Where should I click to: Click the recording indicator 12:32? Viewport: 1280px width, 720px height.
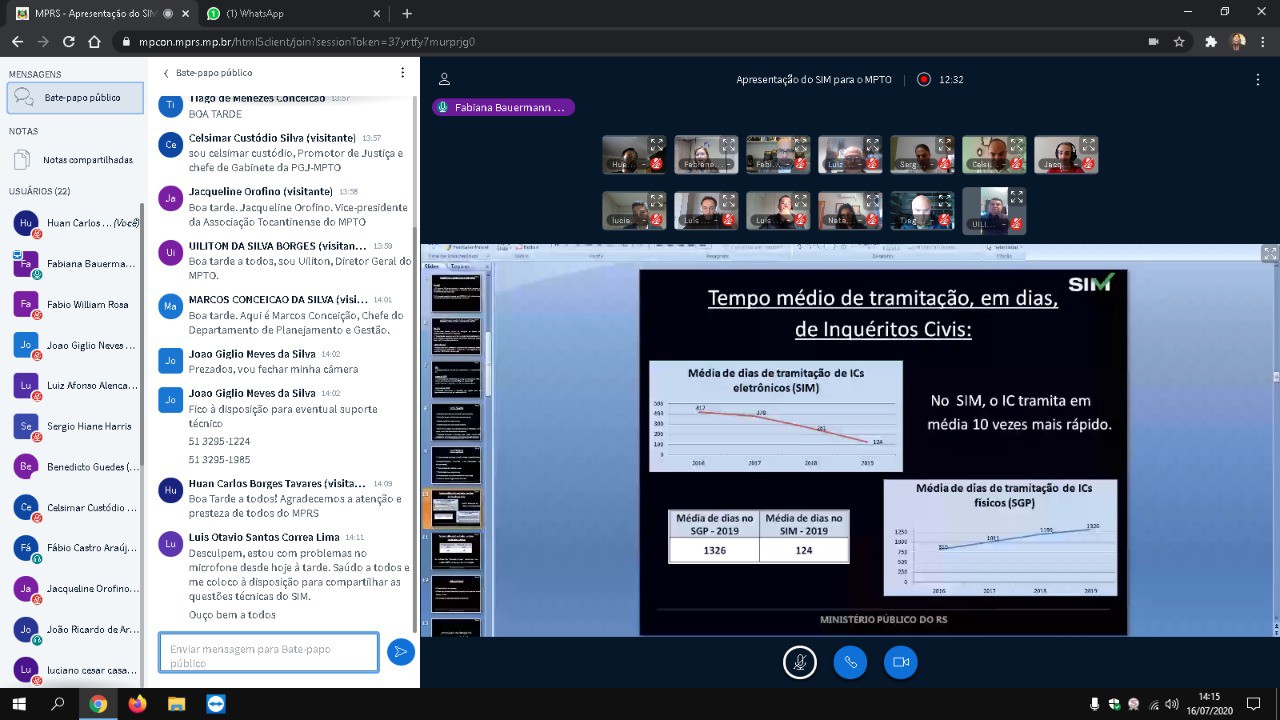[x=941, y=80]
